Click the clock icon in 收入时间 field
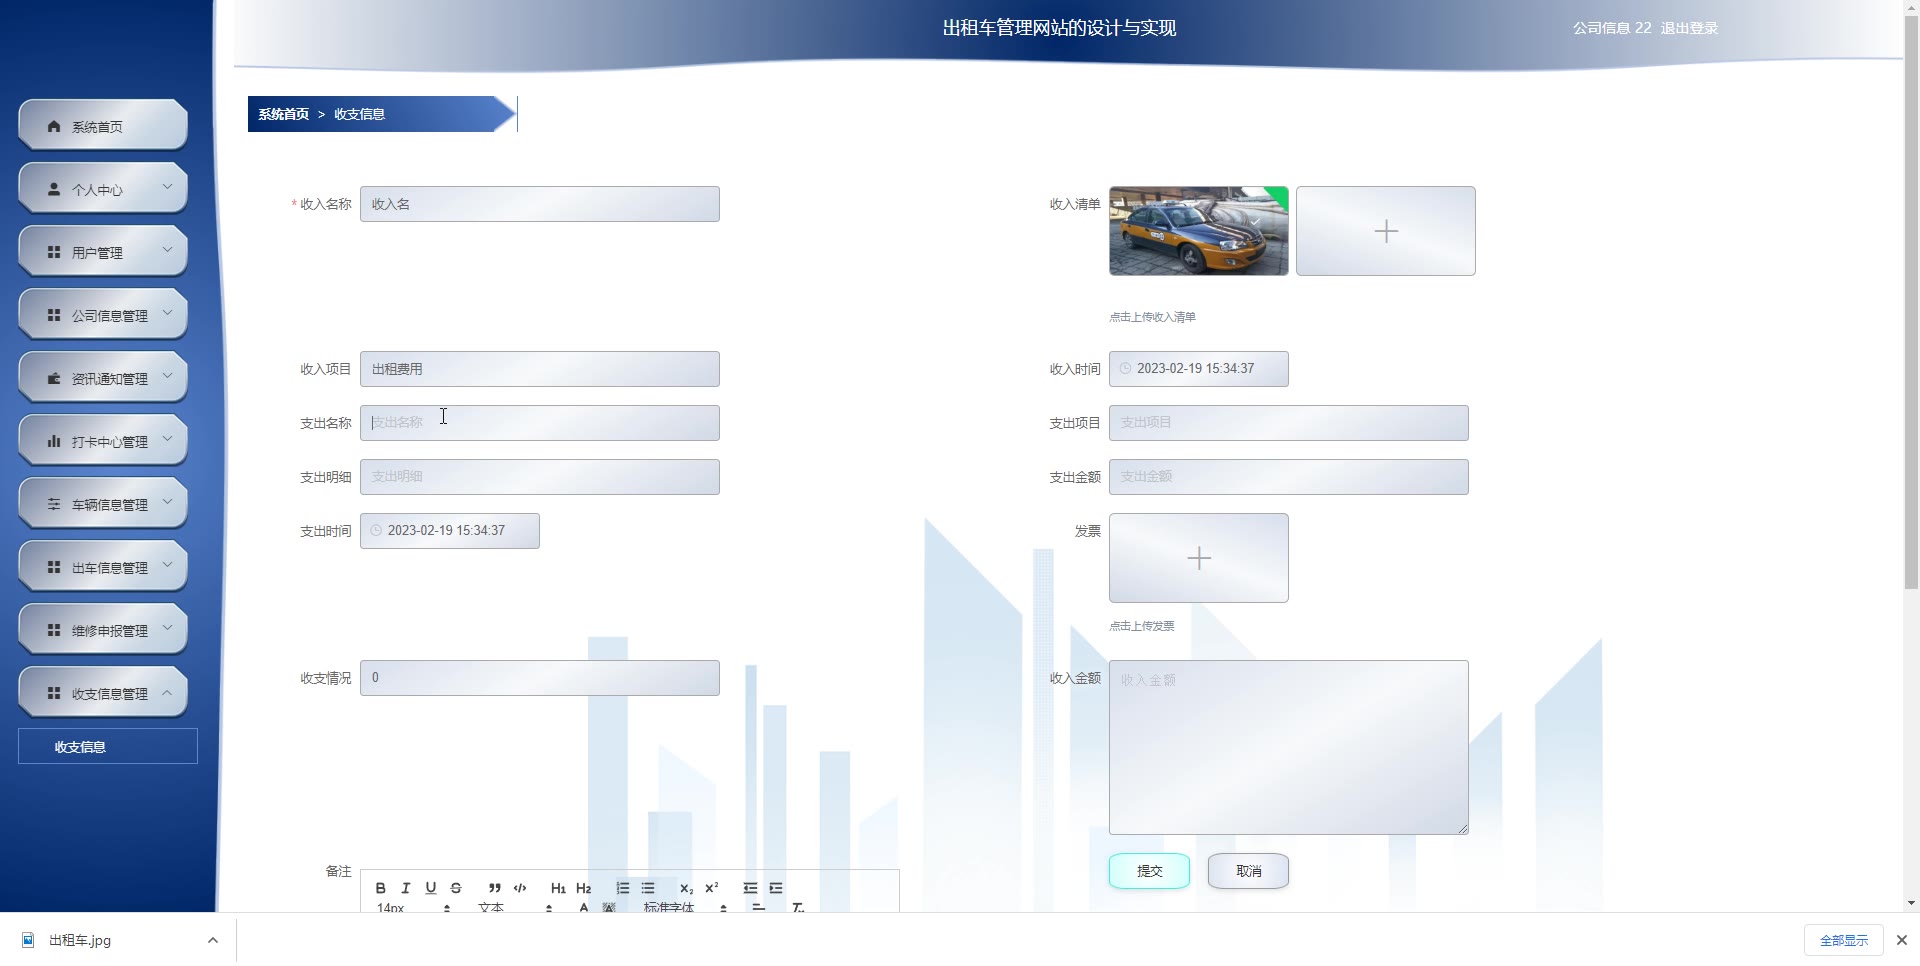The height and width of the screenshot is (966, 1920). [1125, 369]
